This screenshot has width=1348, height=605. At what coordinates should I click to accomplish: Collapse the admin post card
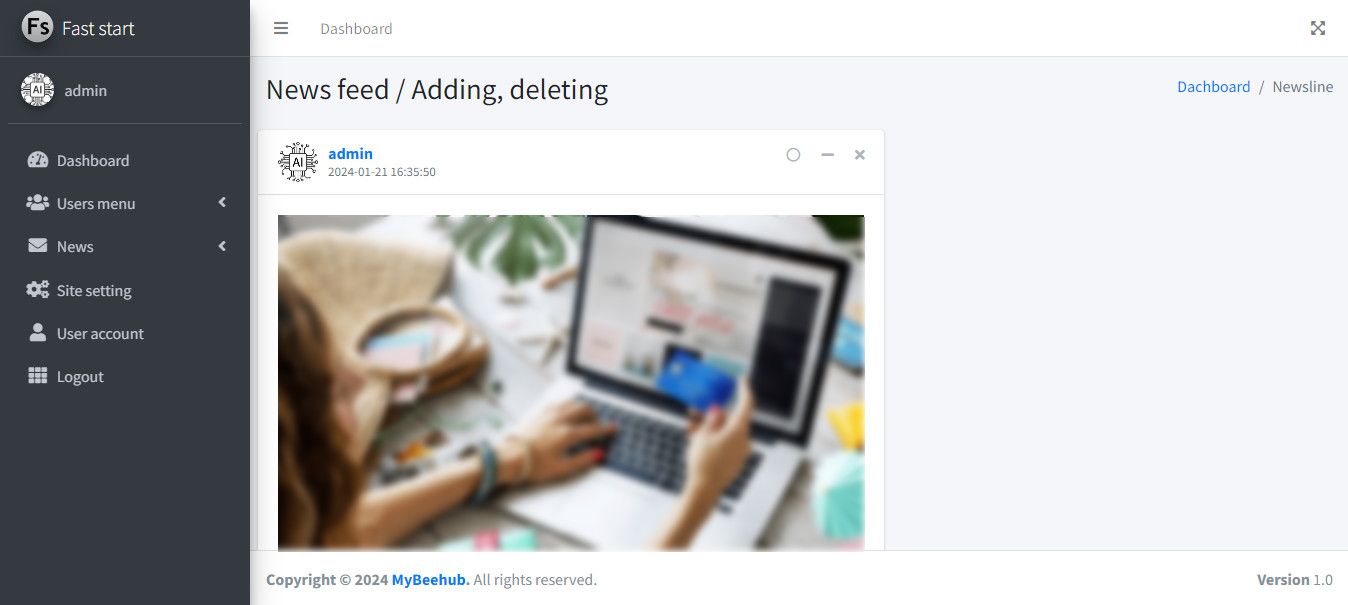point(827,155)
